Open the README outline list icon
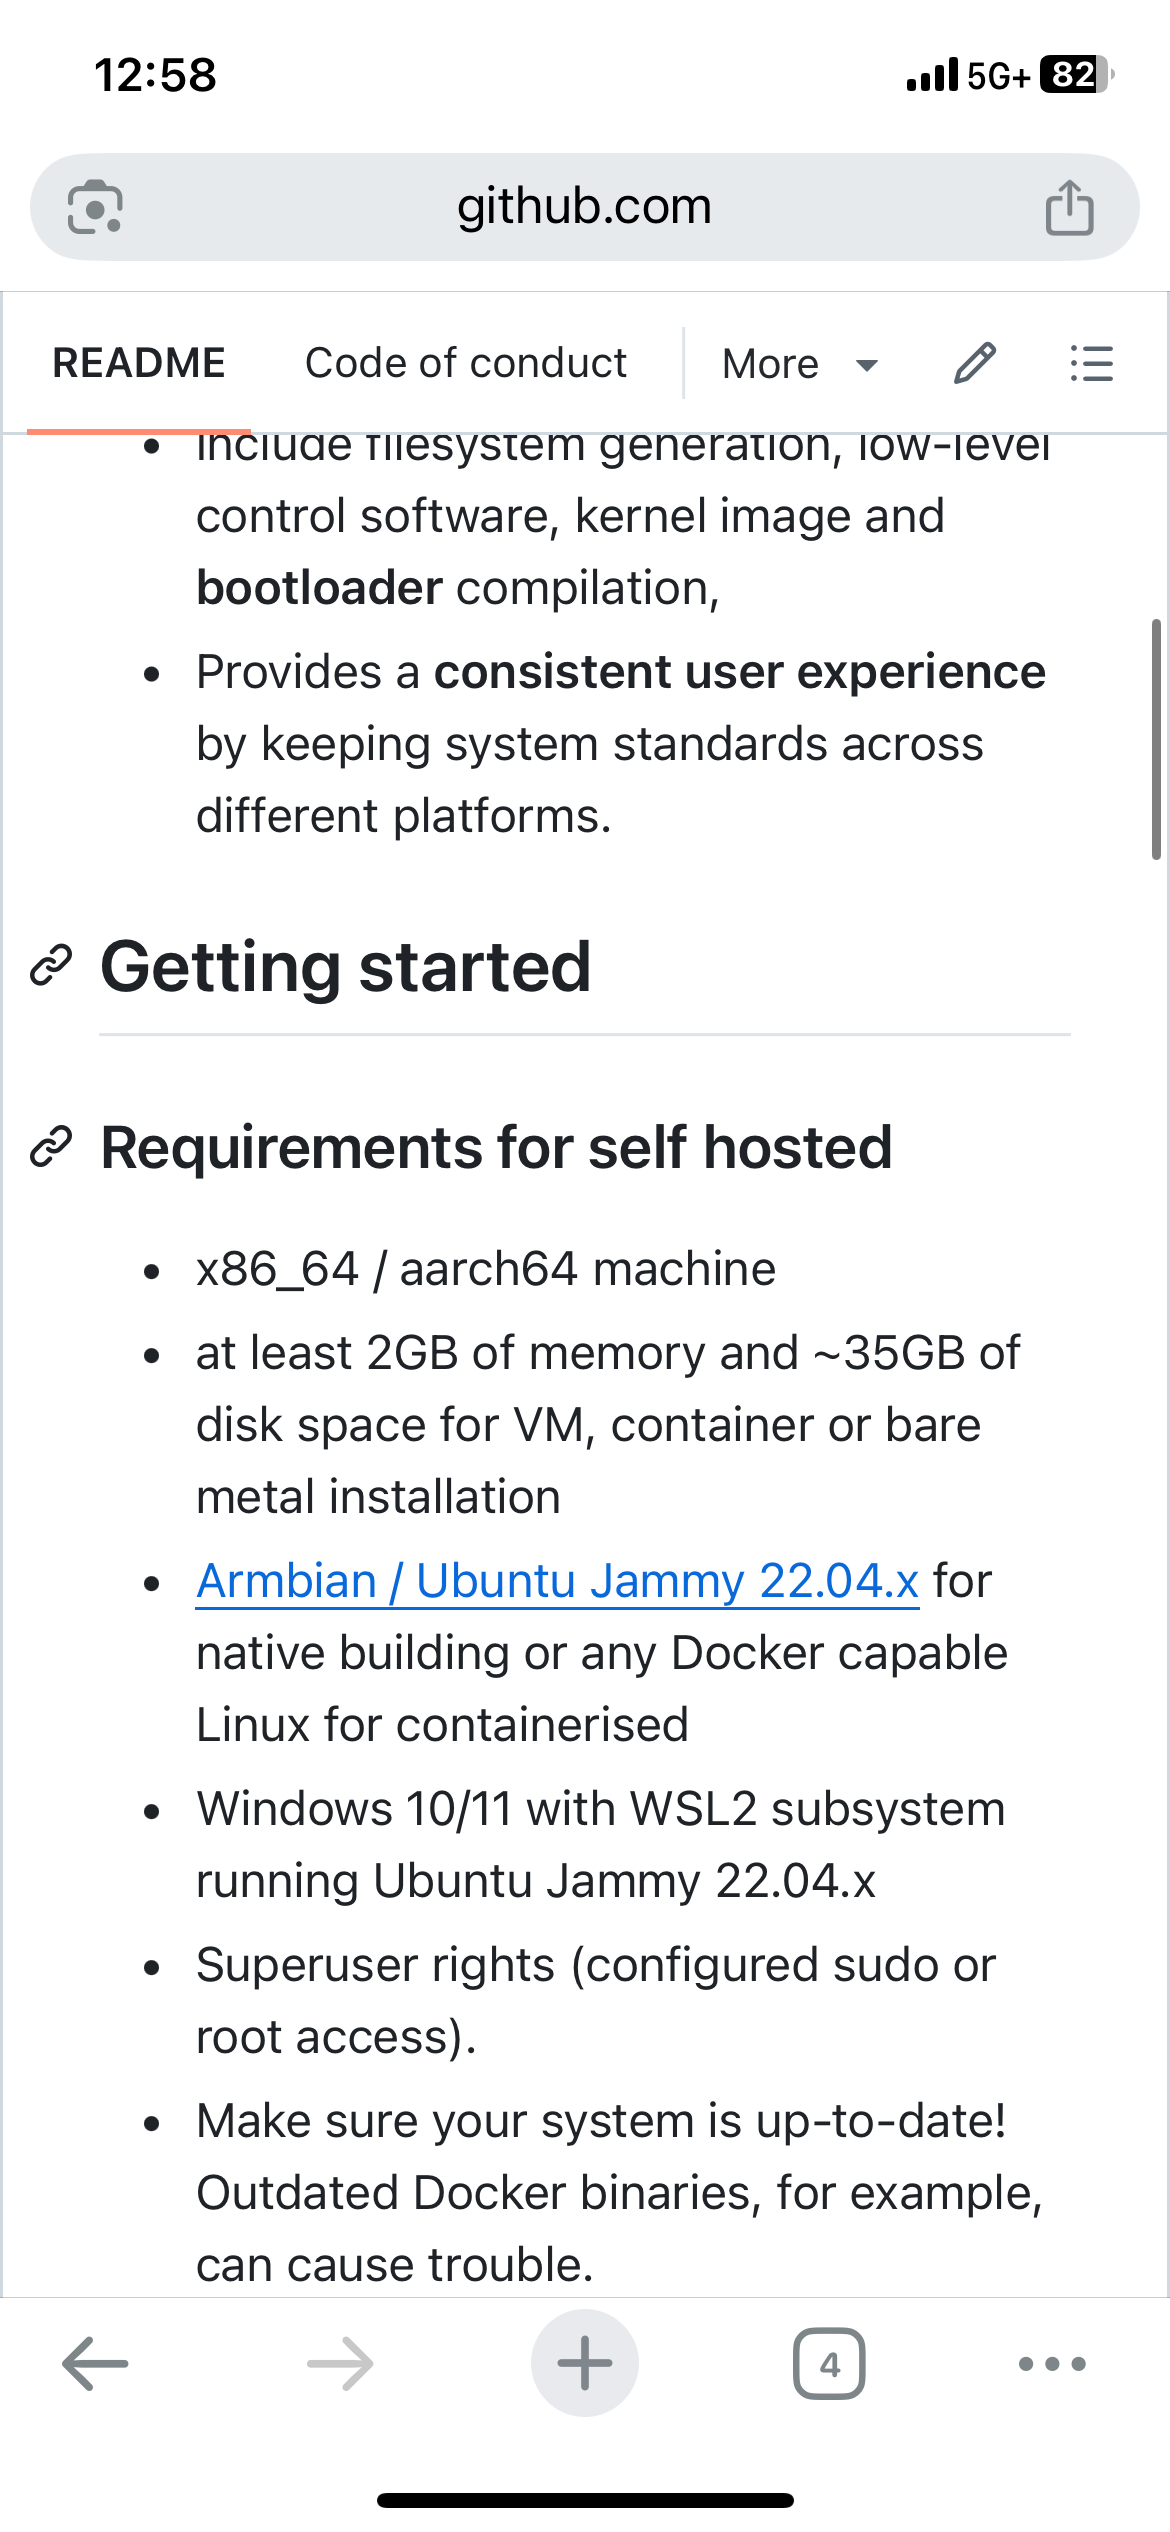This screenshot has height=2532, width=1170. coord(1091,363)
